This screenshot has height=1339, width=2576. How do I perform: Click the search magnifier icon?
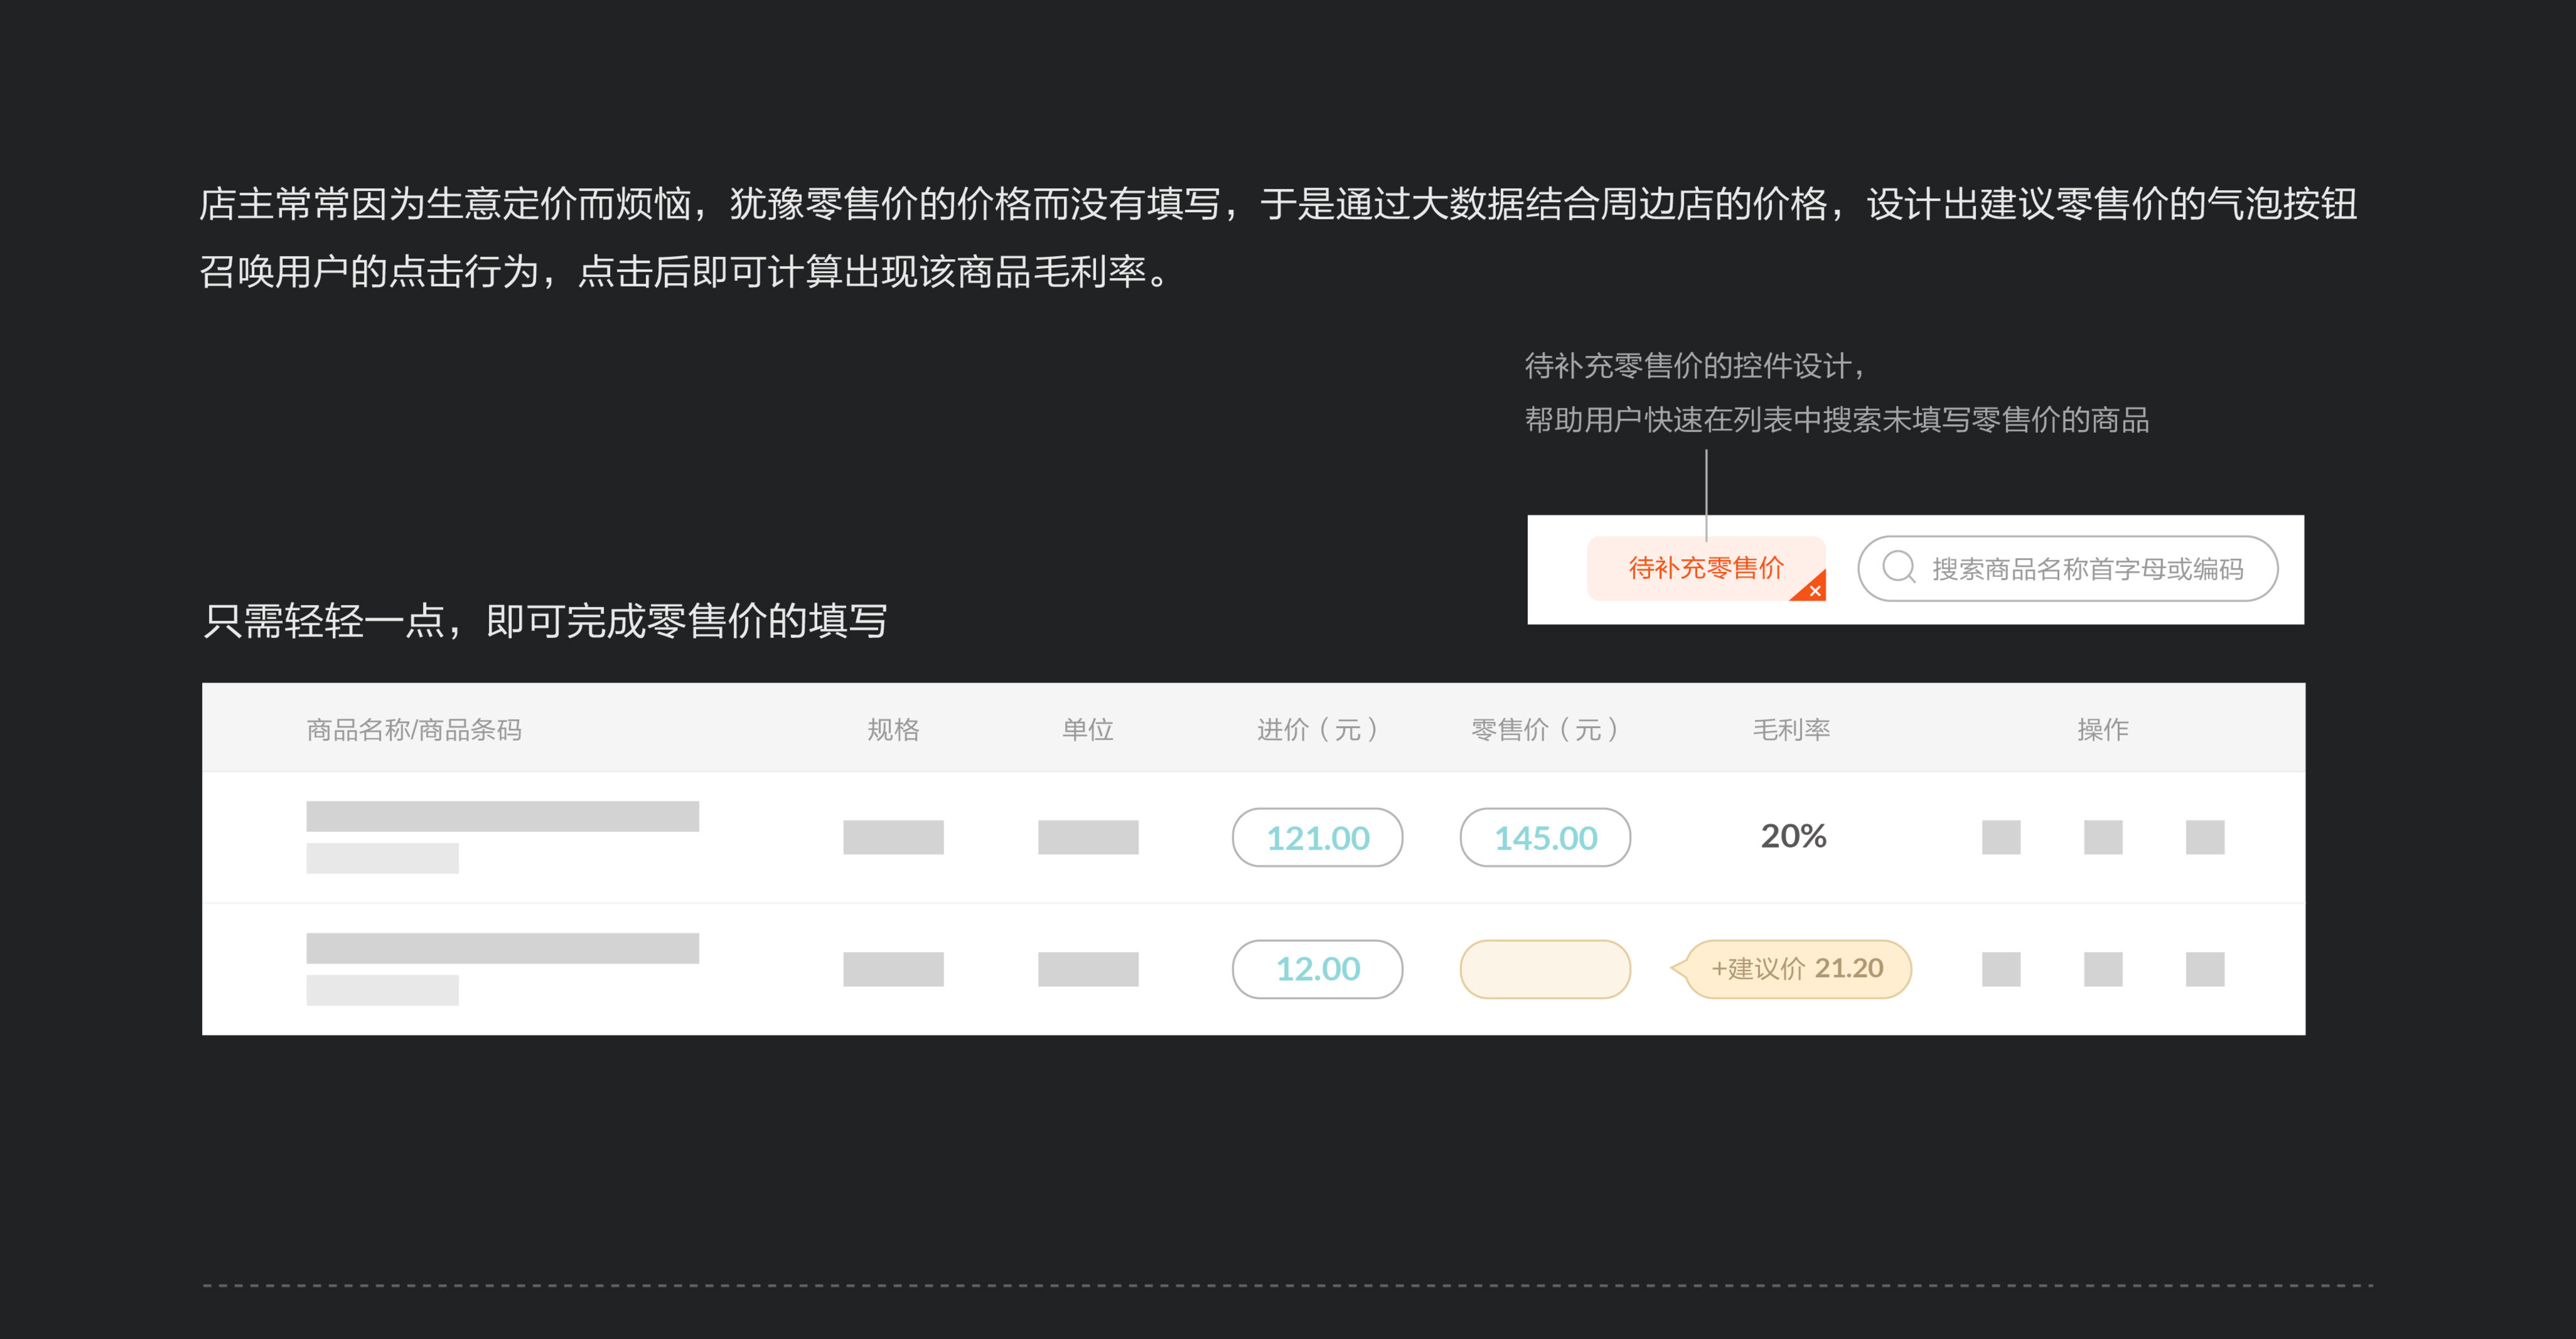point(1898,567)
